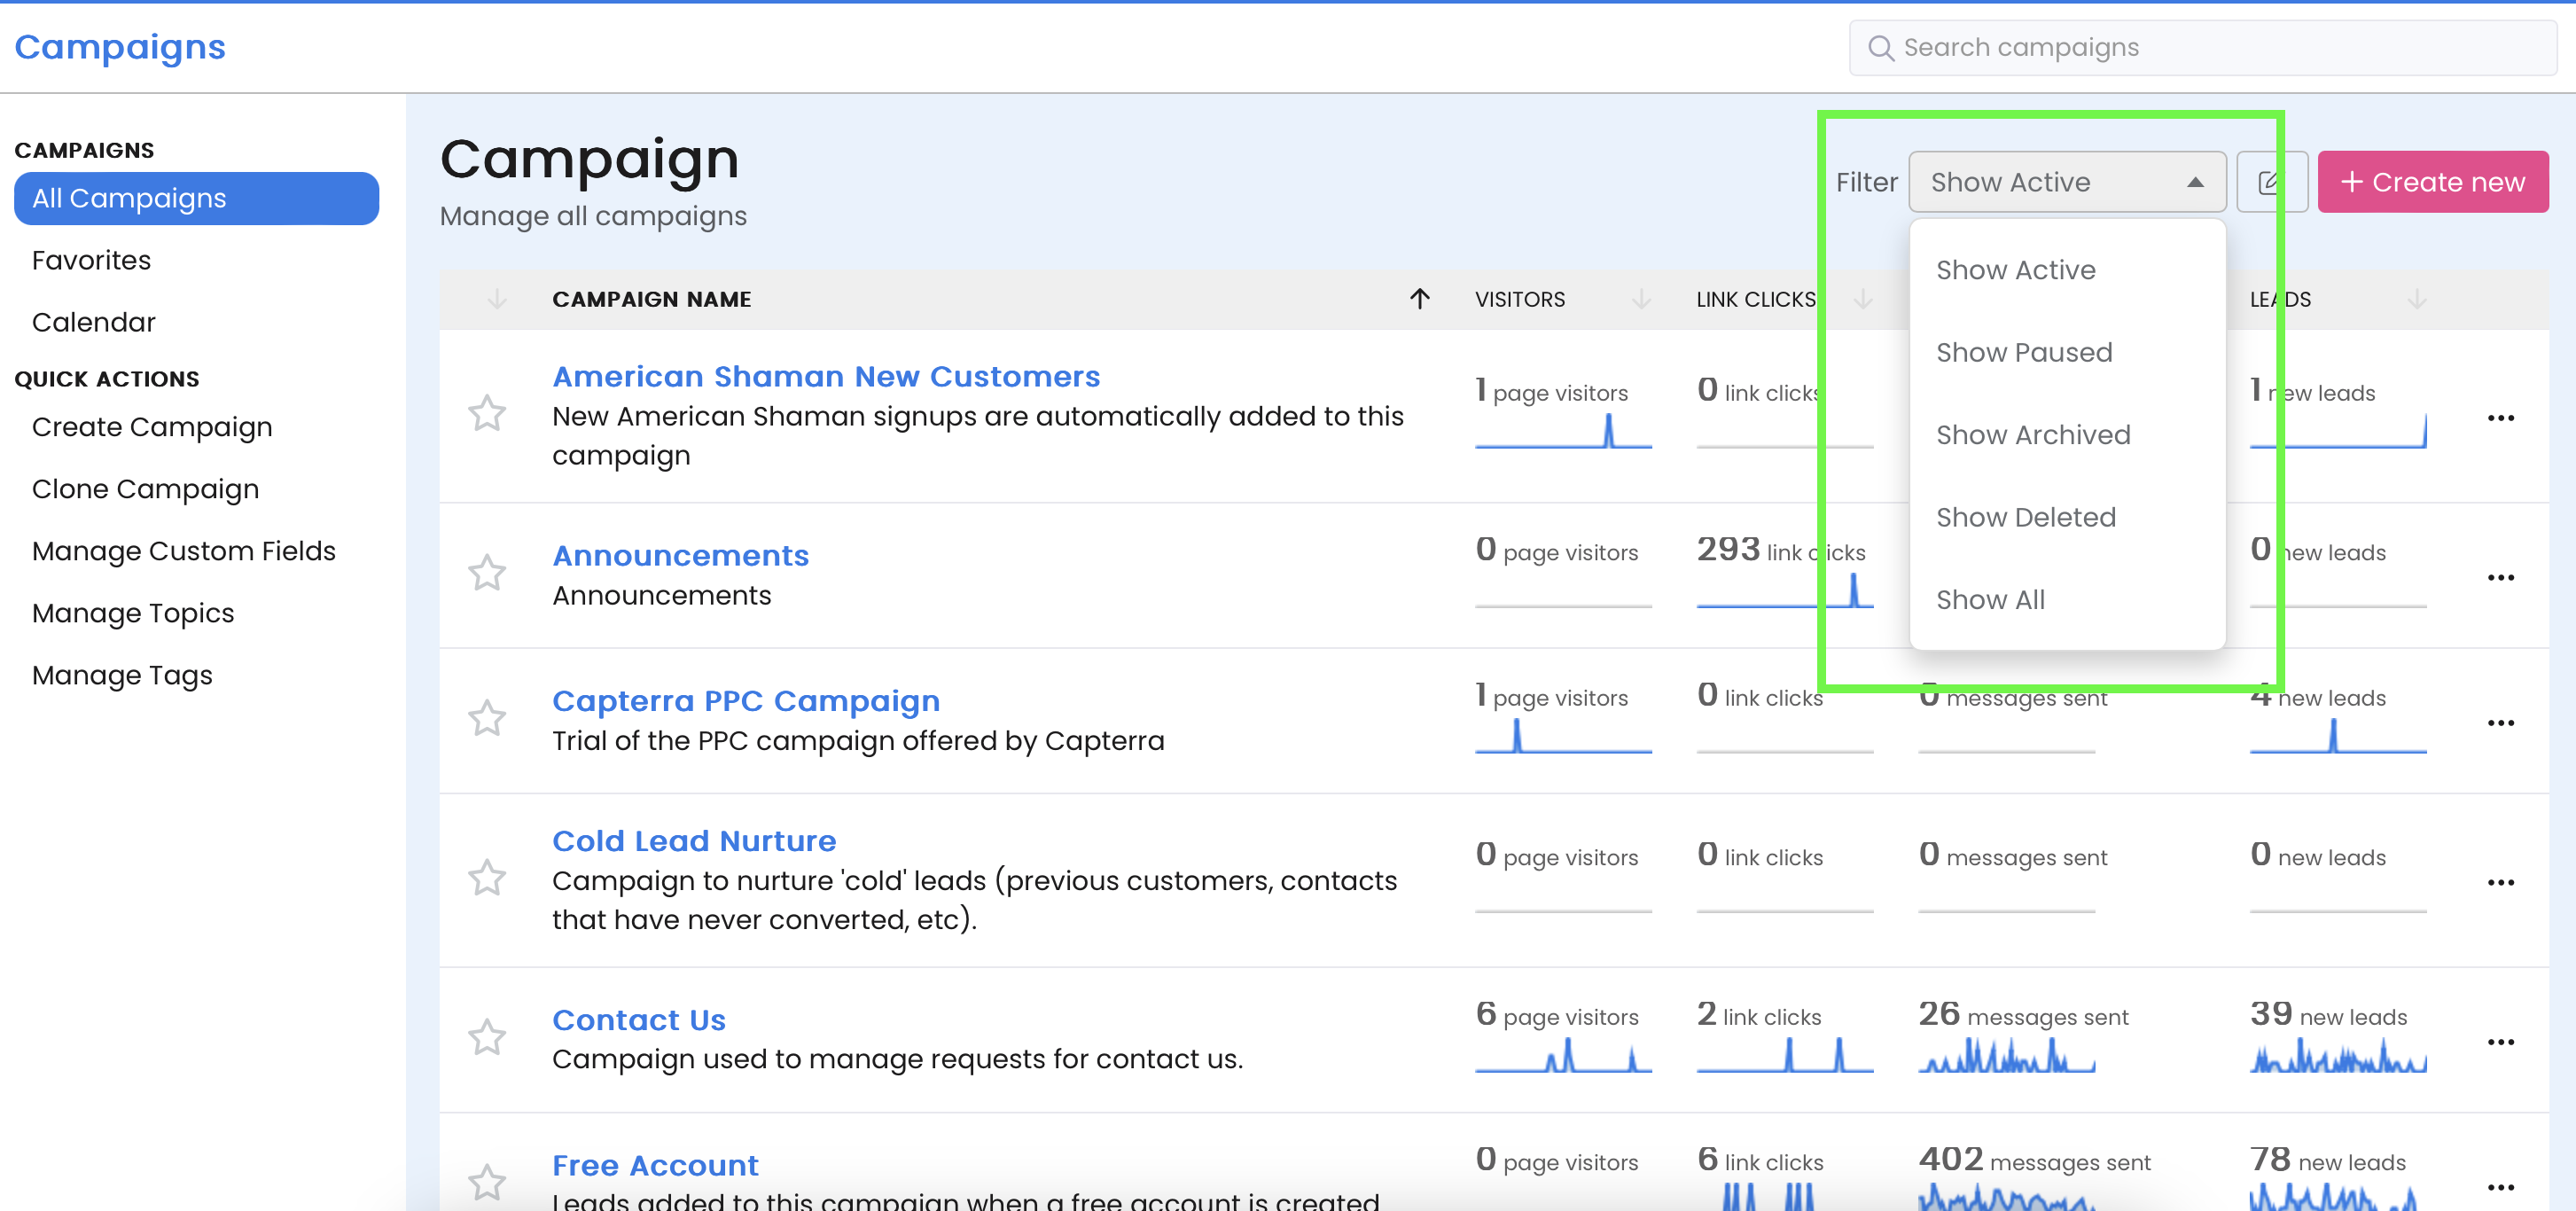This screenshot has height=1211, width=2576.
Task: Open the Free Account campaign
Action: point(655,1165)
